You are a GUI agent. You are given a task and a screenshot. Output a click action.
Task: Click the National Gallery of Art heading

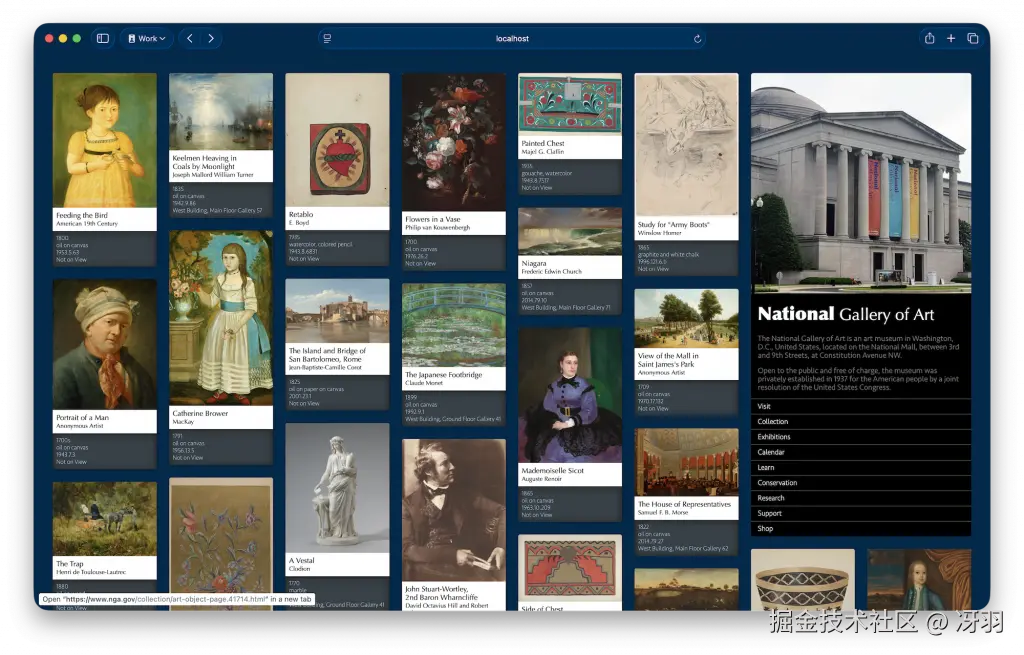point(846,314)
